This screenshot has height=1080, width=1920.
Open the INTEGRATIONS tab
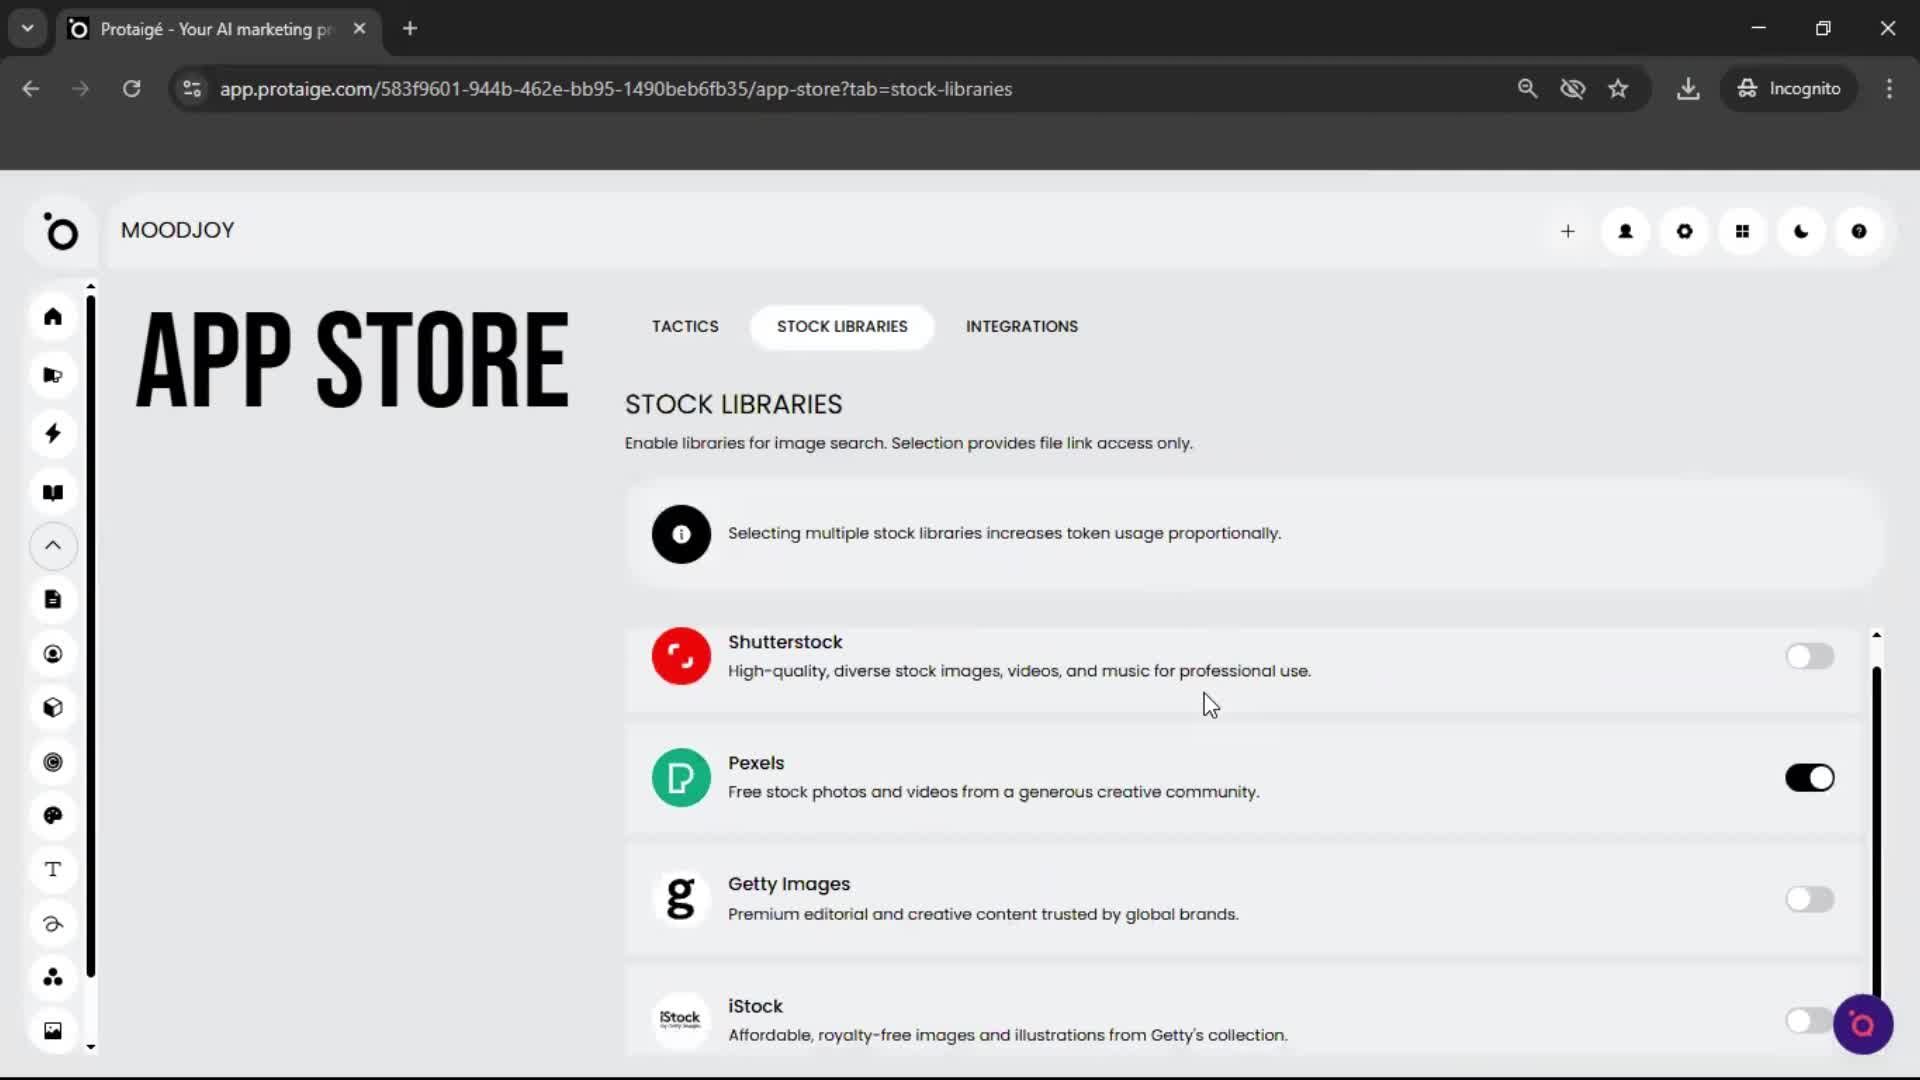tap(1021, 326)
